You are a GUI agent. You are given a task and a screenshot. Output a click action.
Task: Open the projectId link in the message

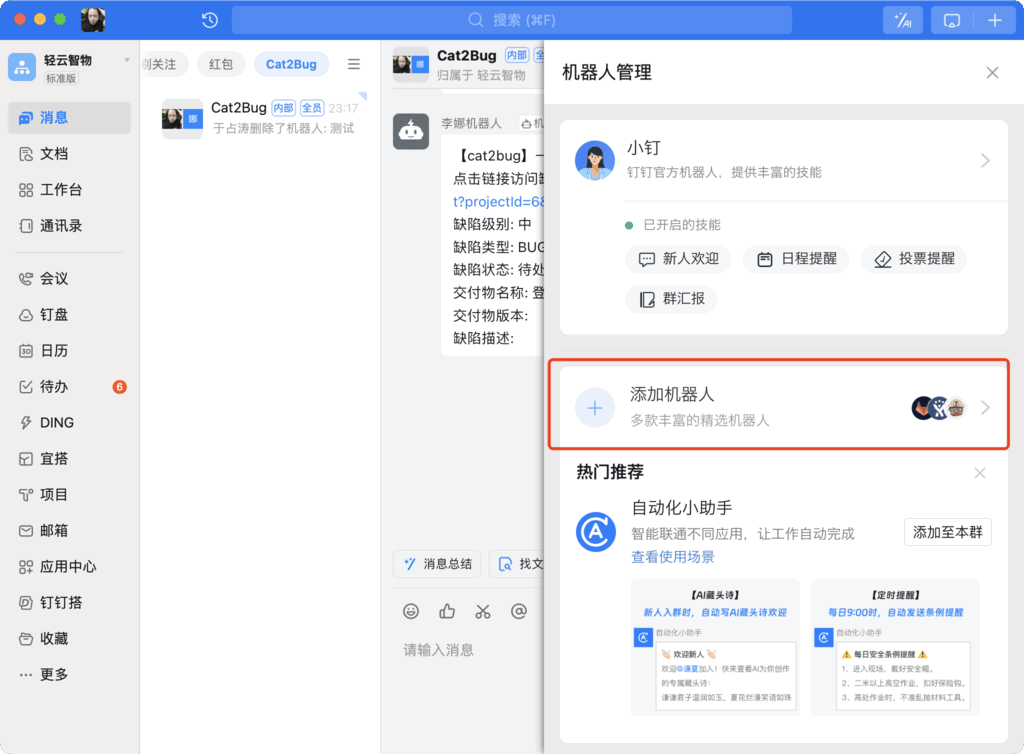tap(498, 202)
